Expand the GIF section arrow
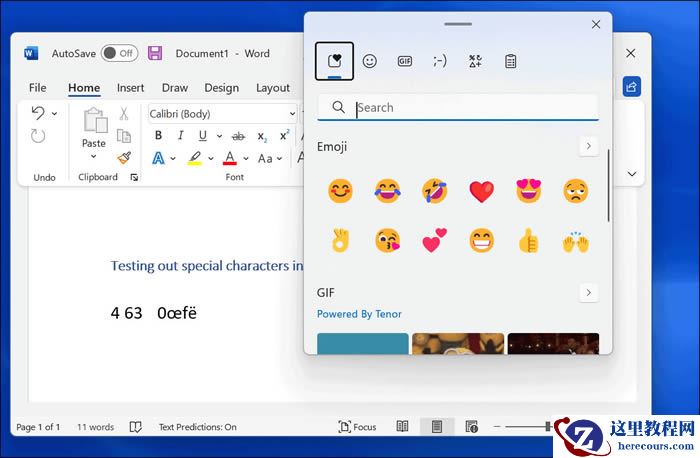This screenshot has height=458, width=700. pos(588,293)
